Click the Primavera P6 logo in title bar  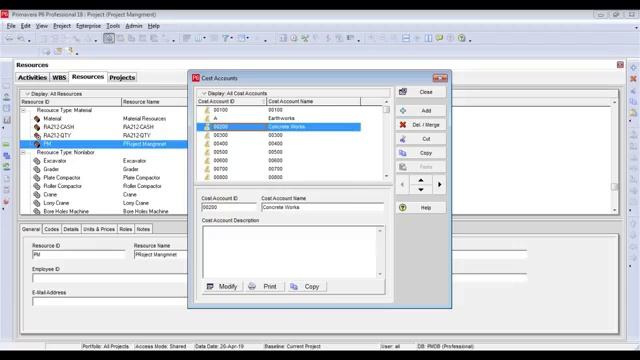click(x=5, y=15)
